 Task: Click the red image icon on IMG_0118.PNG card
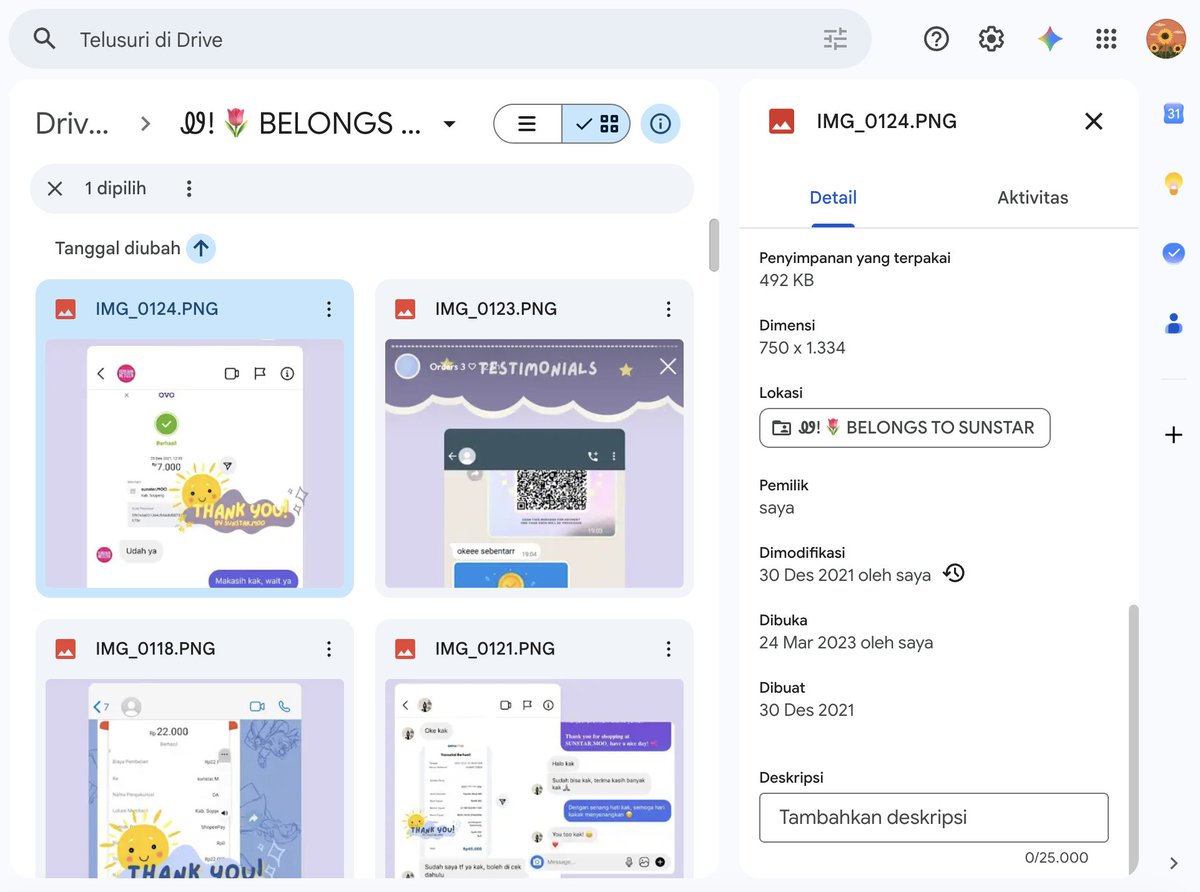[x=65, y=649]
